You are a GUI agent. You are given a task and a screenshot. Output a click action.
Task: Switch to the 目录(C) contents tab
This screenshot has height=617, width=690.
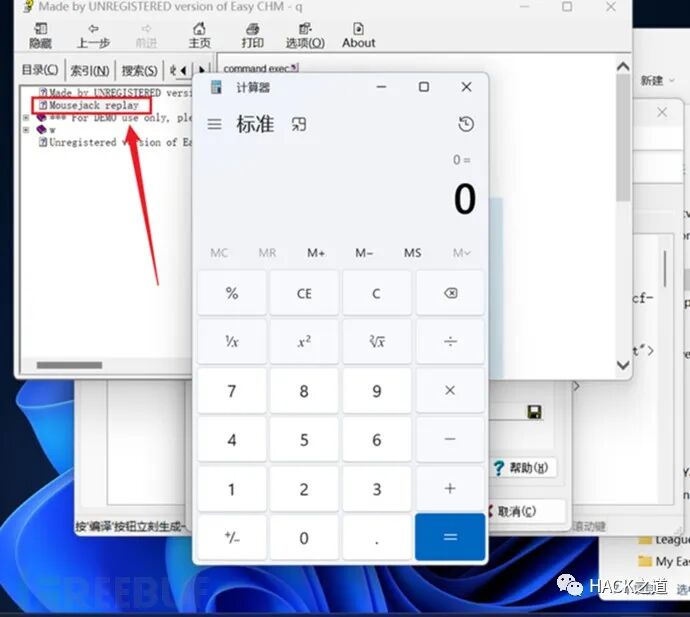40,70
